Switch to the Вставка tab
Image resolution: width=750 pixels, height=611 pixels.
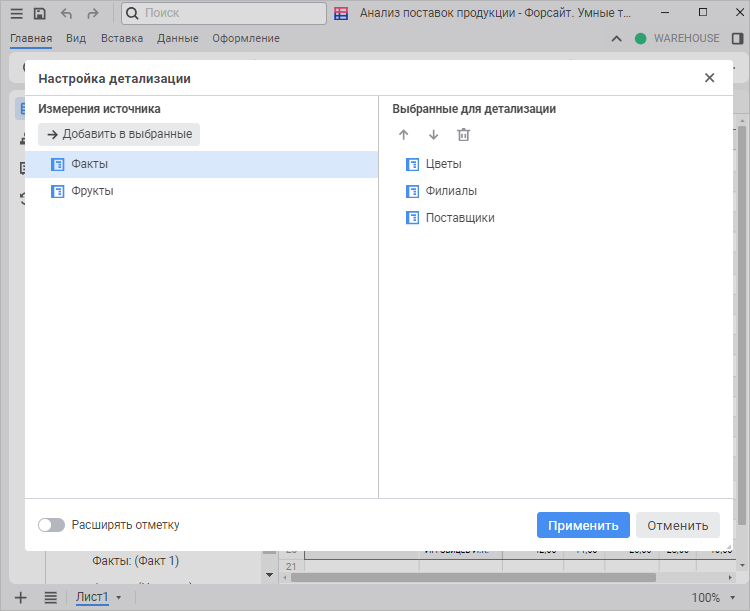[122, 38]
